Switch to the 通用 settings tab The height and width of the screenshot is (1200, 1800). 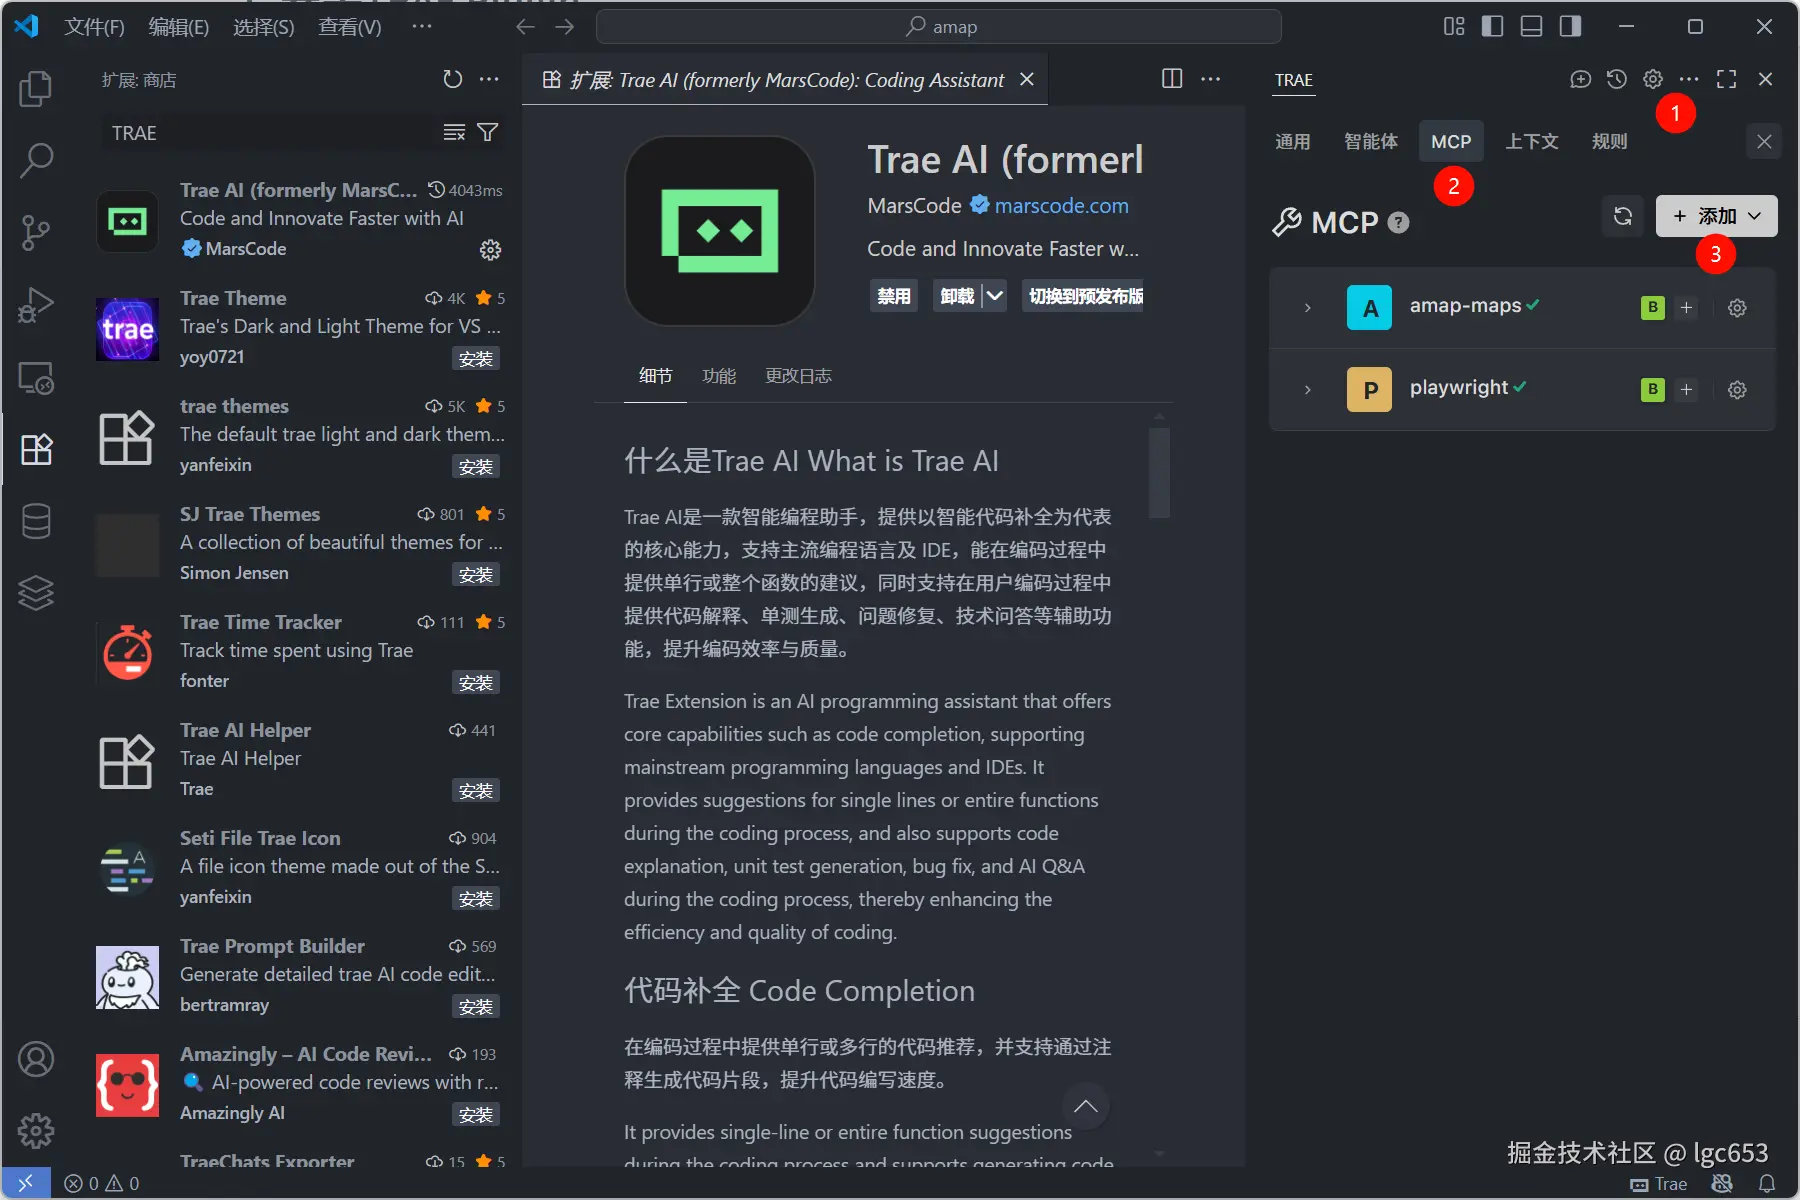pyautogui.click(x=1293, y=142)
